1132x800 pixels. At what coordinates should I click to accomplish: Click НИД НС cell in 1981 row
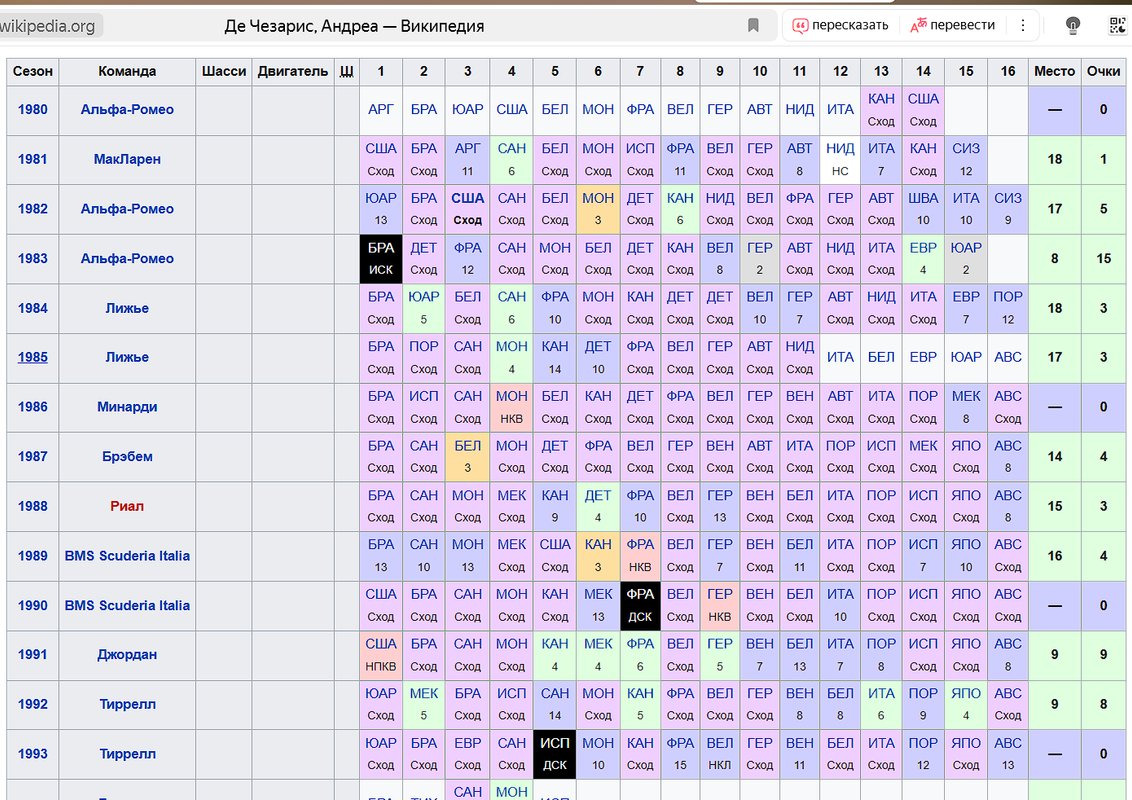coord(840,160)
